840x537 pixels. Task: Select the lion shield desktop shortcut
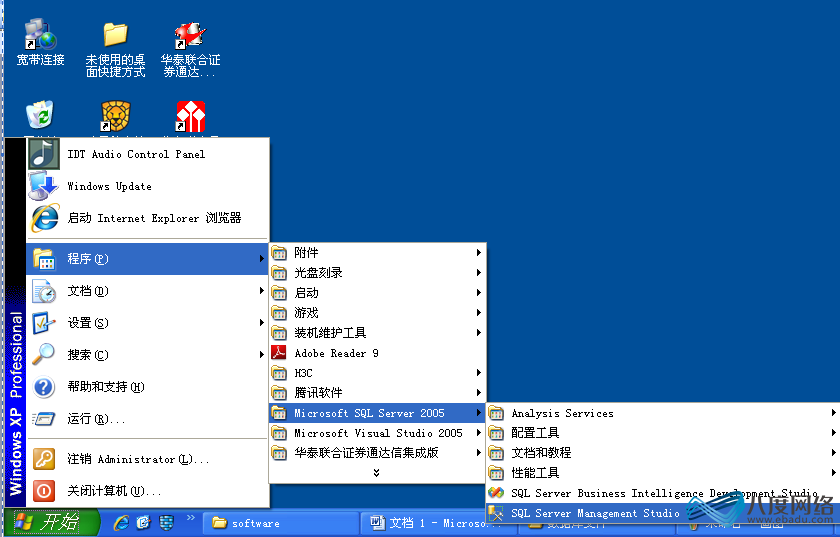click(116, 116)
